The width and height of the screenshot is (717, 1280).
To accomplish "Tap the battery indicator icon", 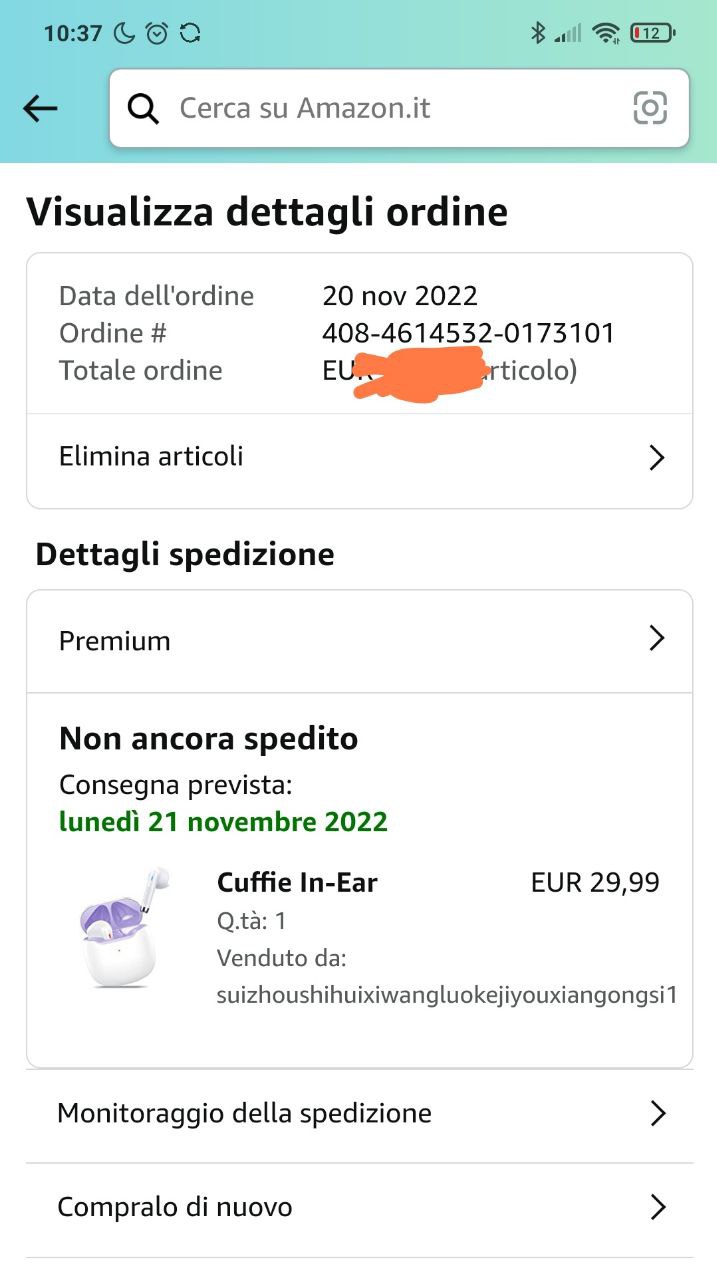I will coord(652,33).
